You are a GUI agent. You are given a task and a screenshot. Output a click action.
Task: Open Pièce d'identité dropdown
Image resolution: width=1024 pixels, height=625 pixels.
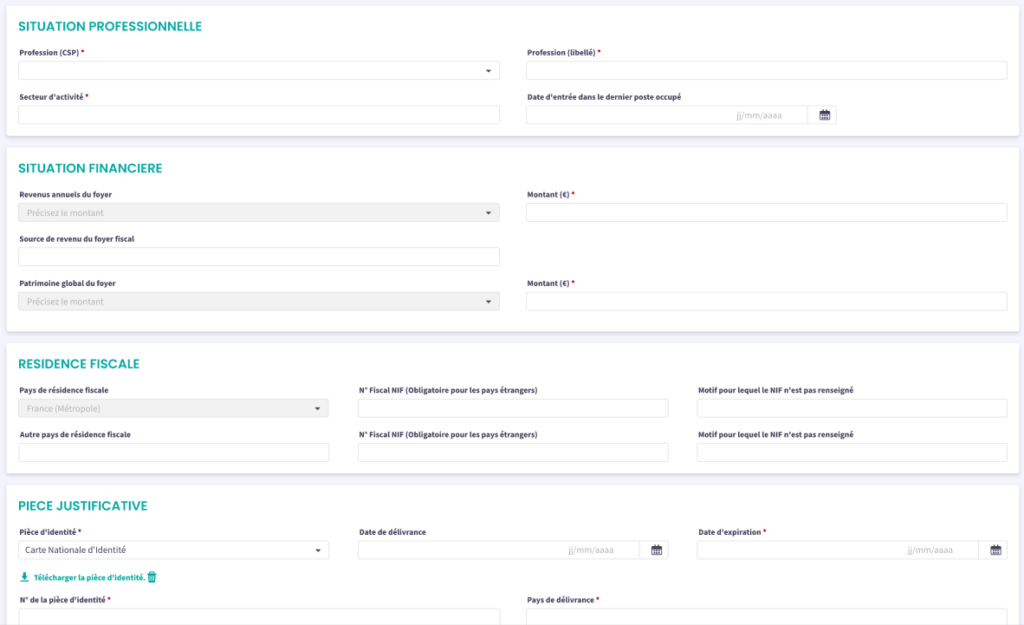pyautogui.click(x=173, y=550)
